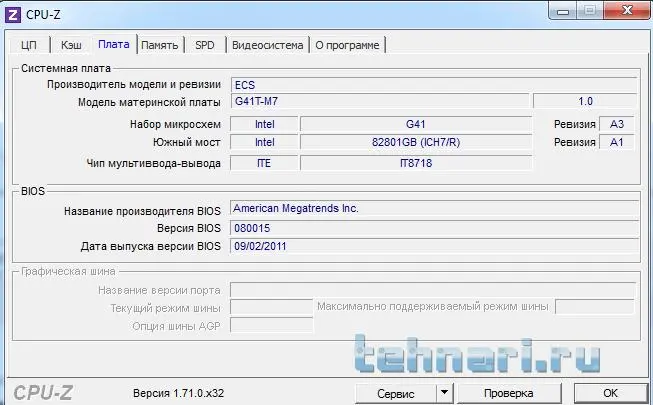Click the Проверка button
The width and height of the screenshot is (653, 405).
pyautogui.click(x=508, y=393)
